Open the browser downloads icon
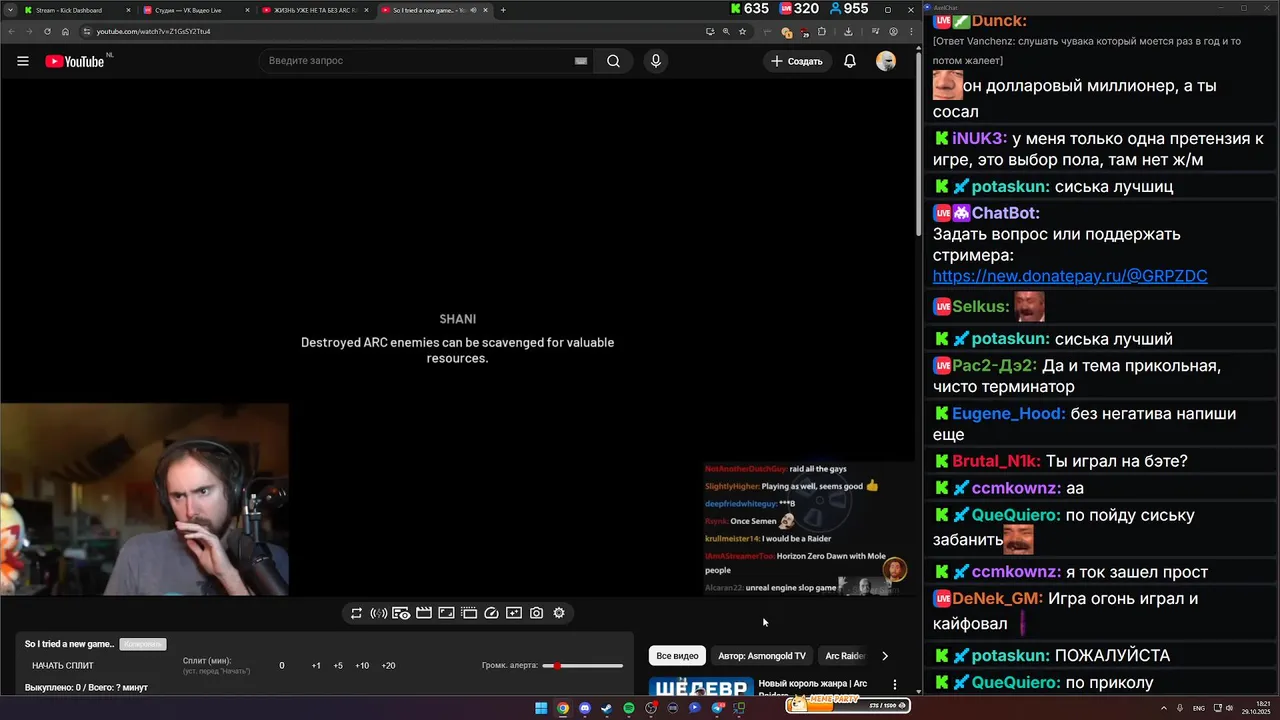Screen dimensions: 1280x720 pyautogui.click(x=848, y=31)
